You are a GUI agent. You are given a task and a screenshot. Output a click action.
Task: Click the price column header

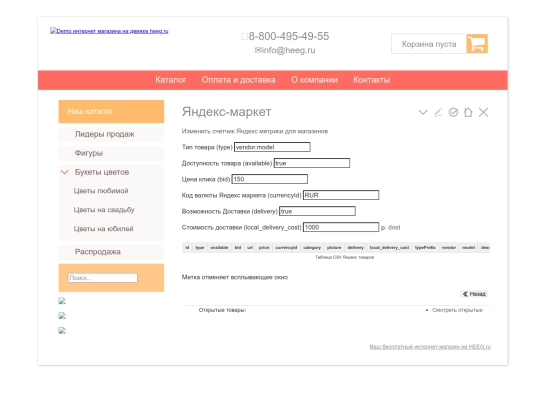pyautogui.click(x=264, y=248)
